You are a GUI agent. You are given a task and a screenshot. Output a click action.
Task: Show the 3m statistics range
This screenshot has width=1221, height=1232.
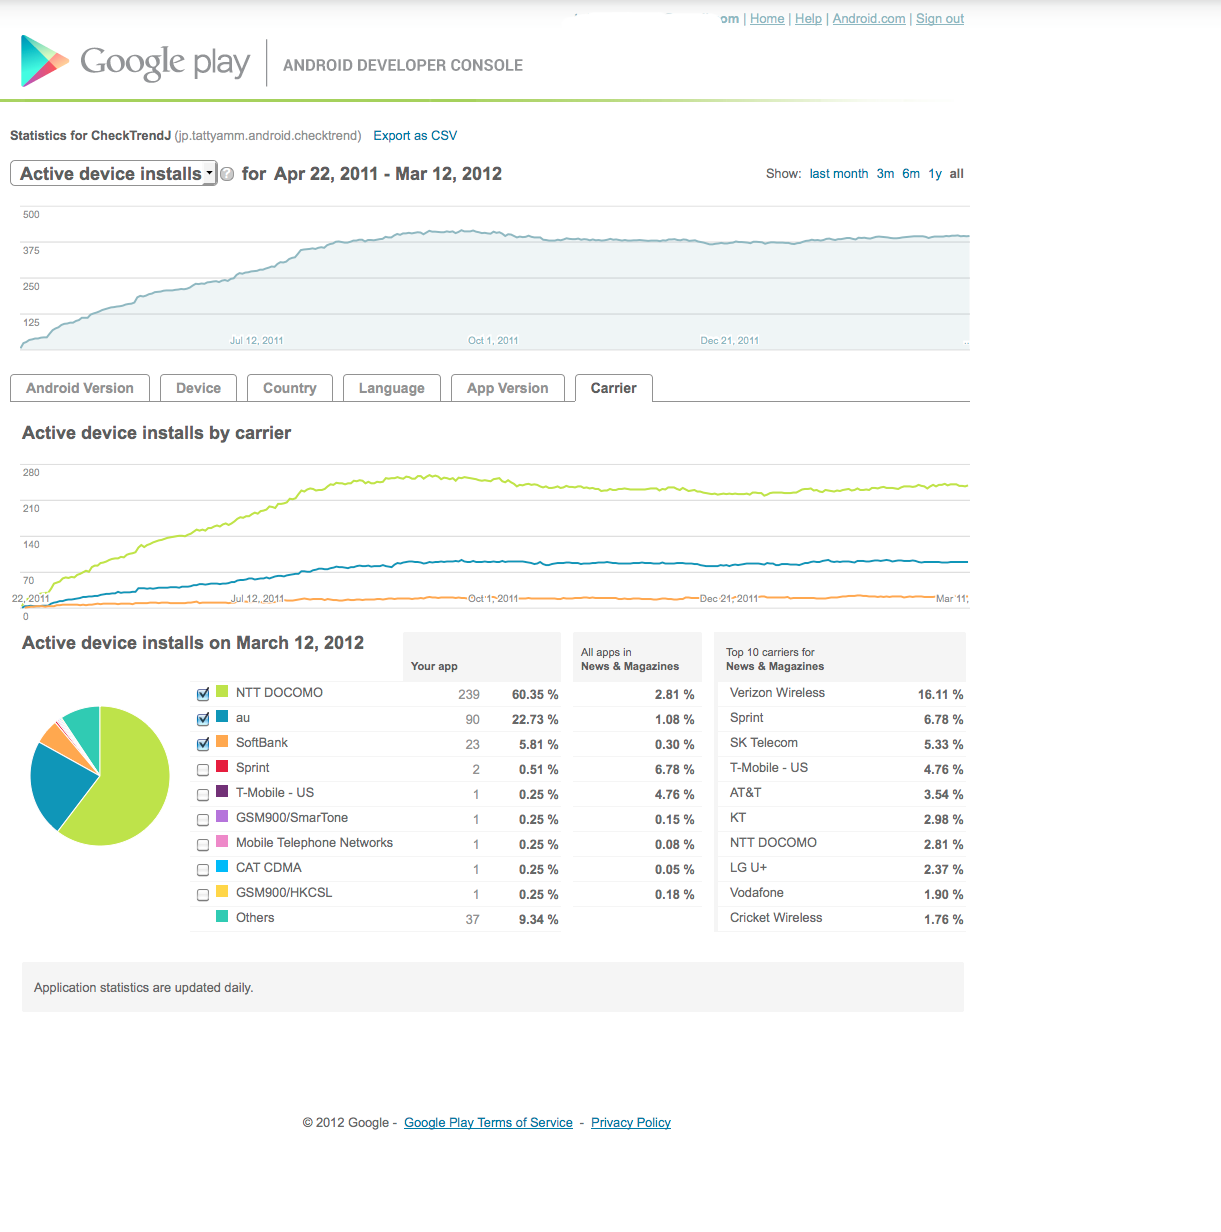click(885, 174)
